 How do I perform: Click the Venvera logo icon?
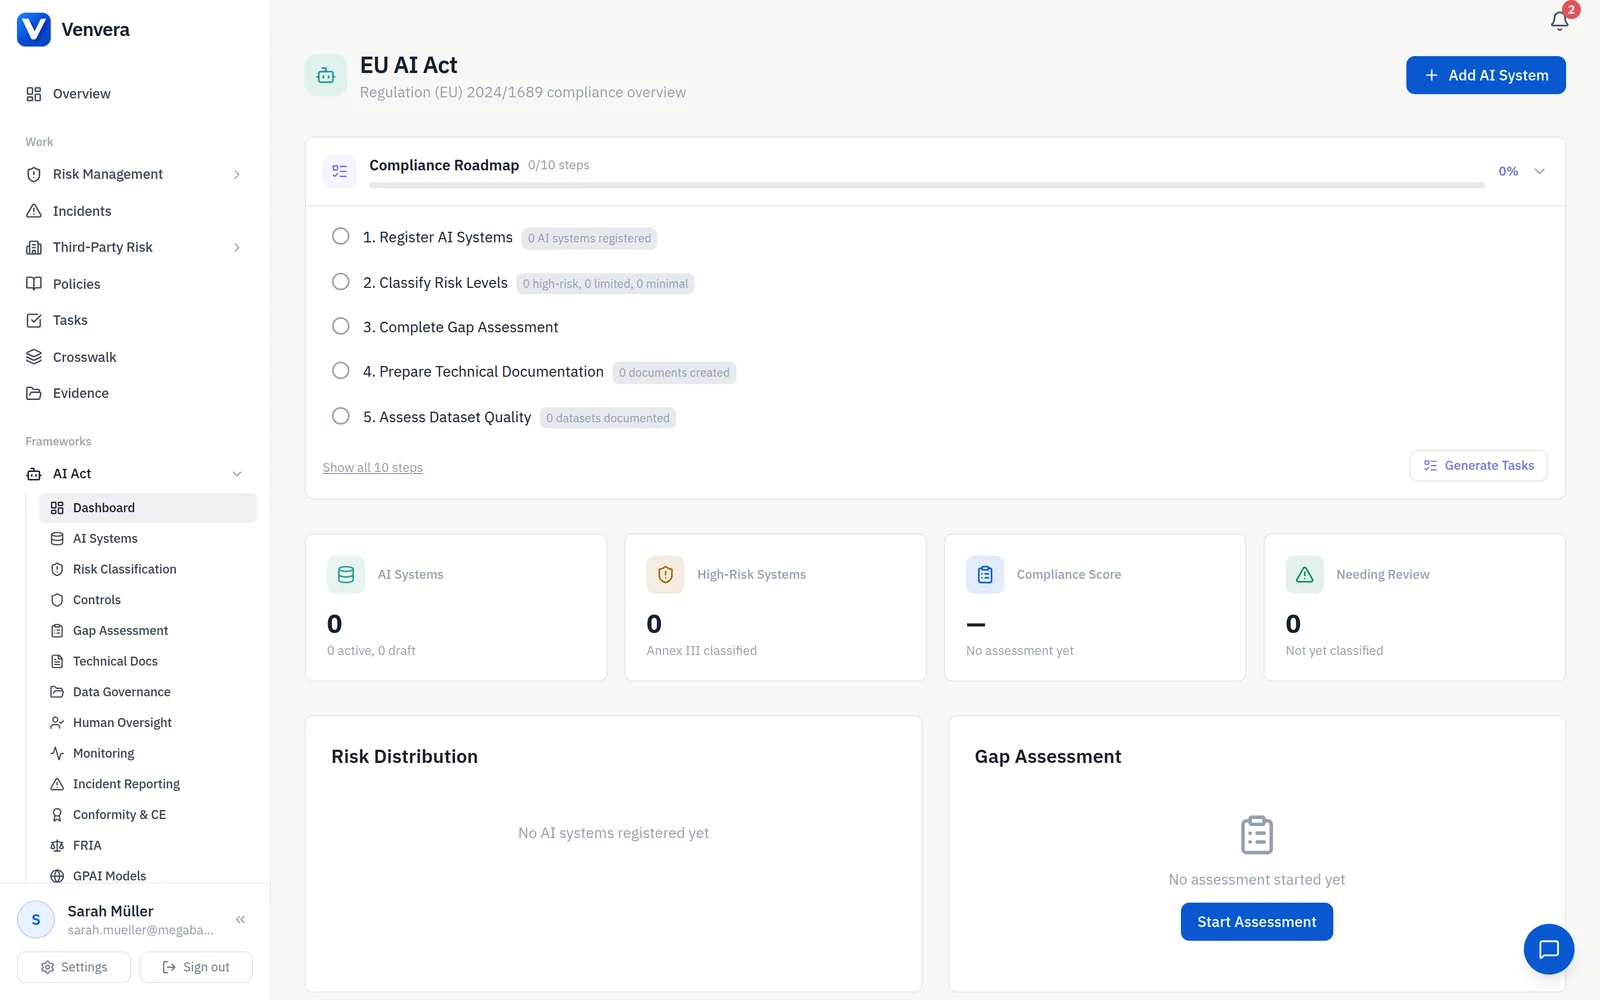coord(34,29)
